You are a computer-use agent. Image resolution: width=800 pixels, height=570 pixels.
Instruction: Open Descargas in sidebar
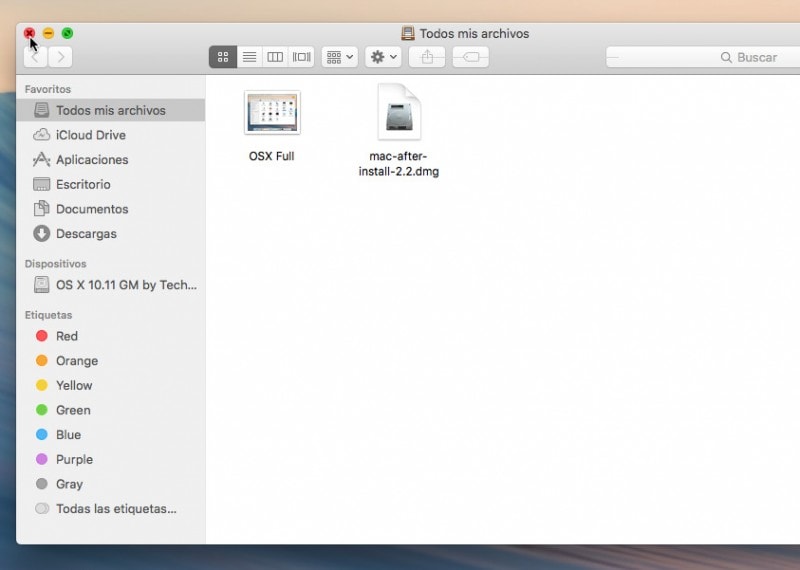(111, 234)
